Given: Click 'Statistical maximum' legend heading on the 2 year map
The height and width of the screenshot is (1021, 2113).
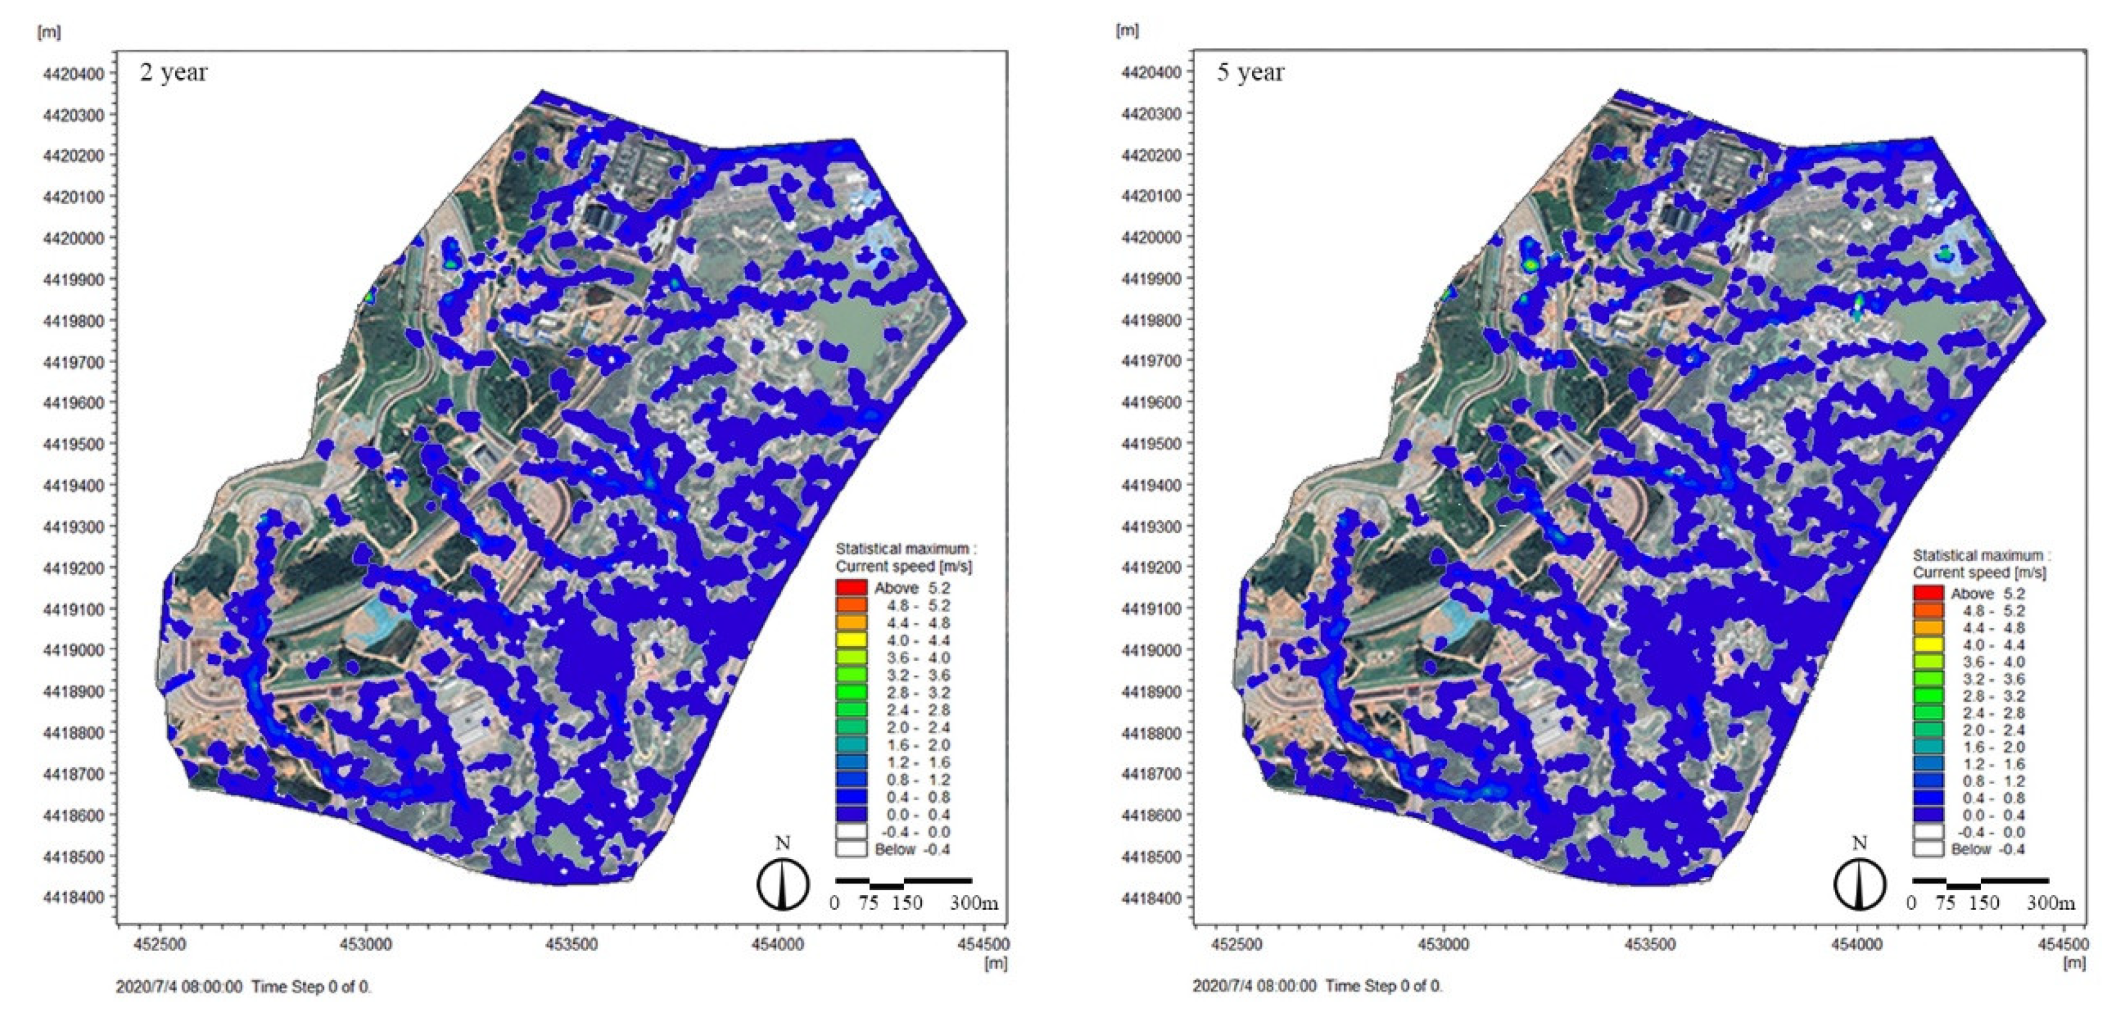Looking at the screenshot, I should pyautogui.click(x=905, y=549).
